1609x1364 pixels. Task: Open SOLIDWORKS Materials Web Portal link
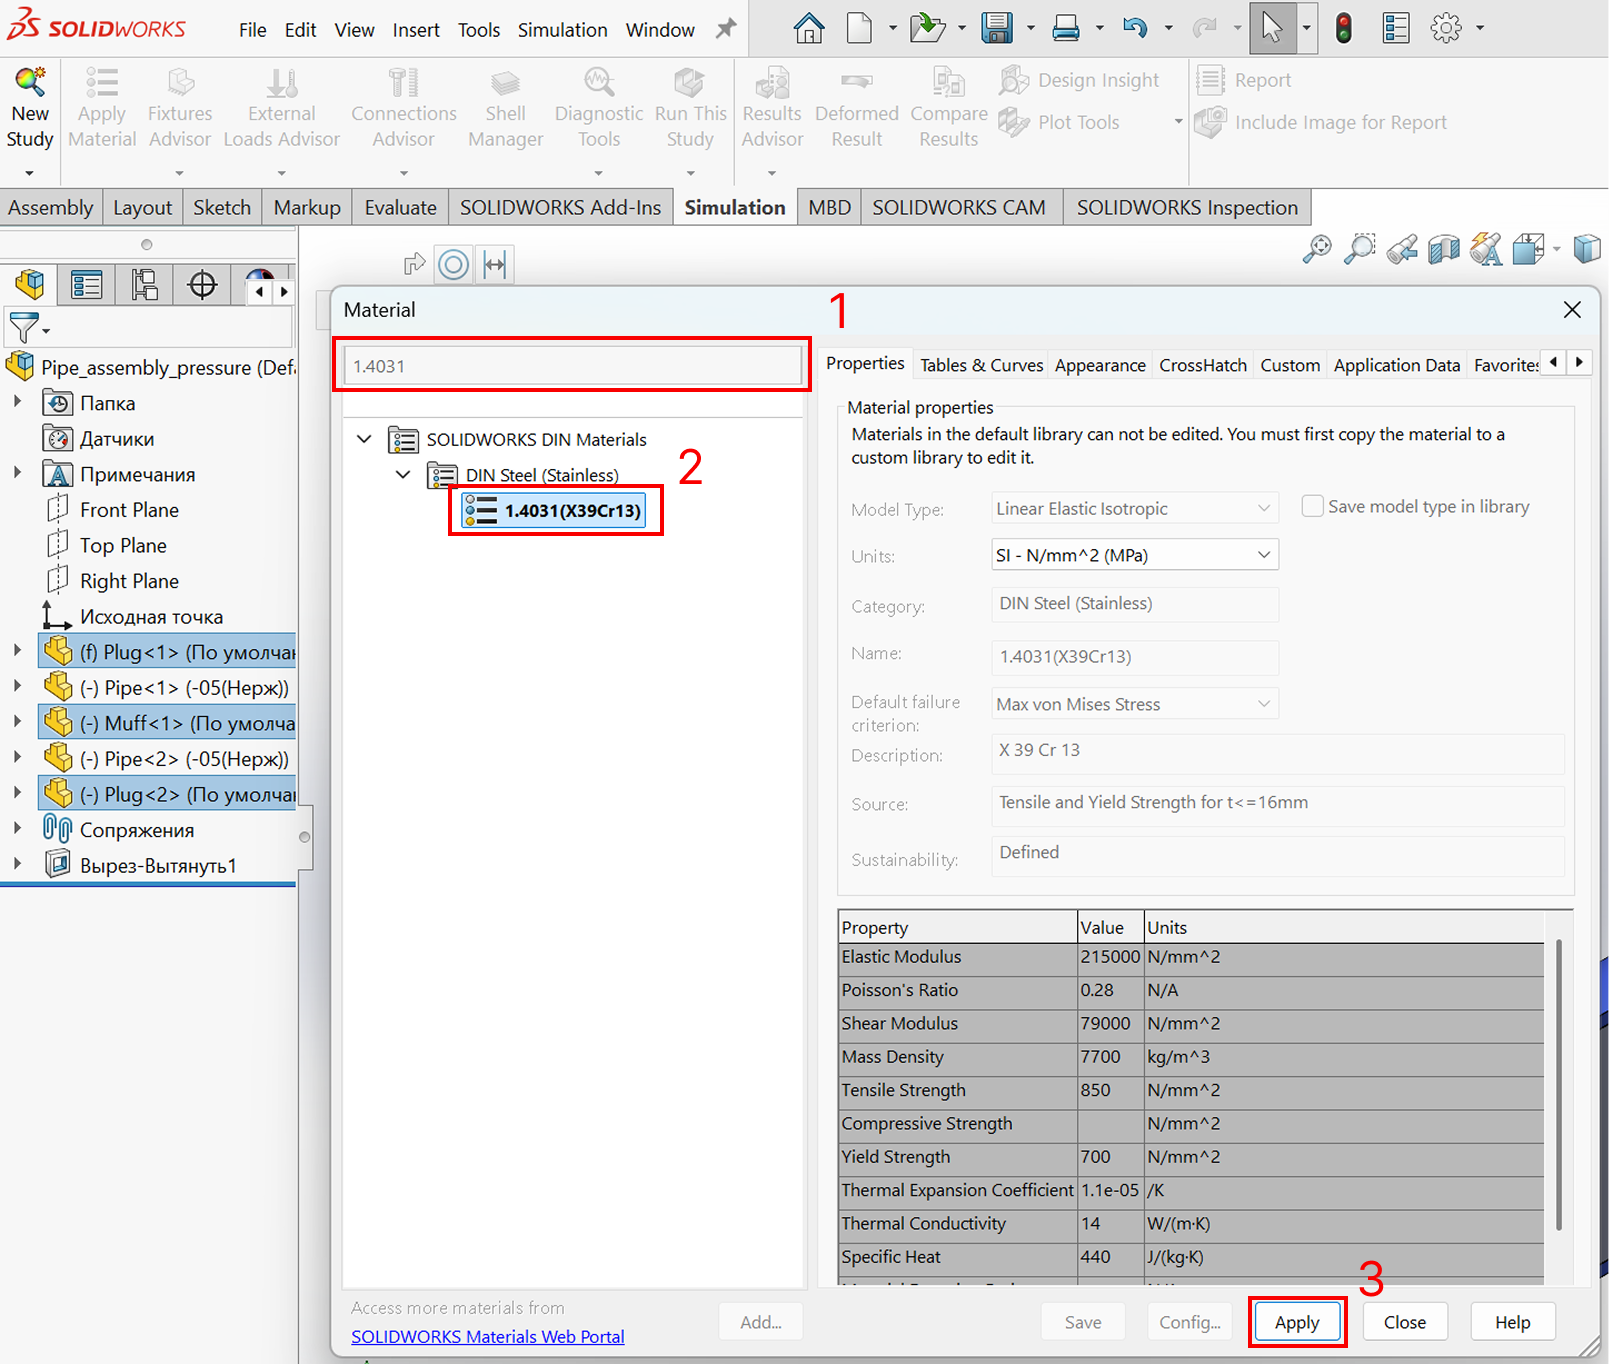click(x=487, y=1337)
